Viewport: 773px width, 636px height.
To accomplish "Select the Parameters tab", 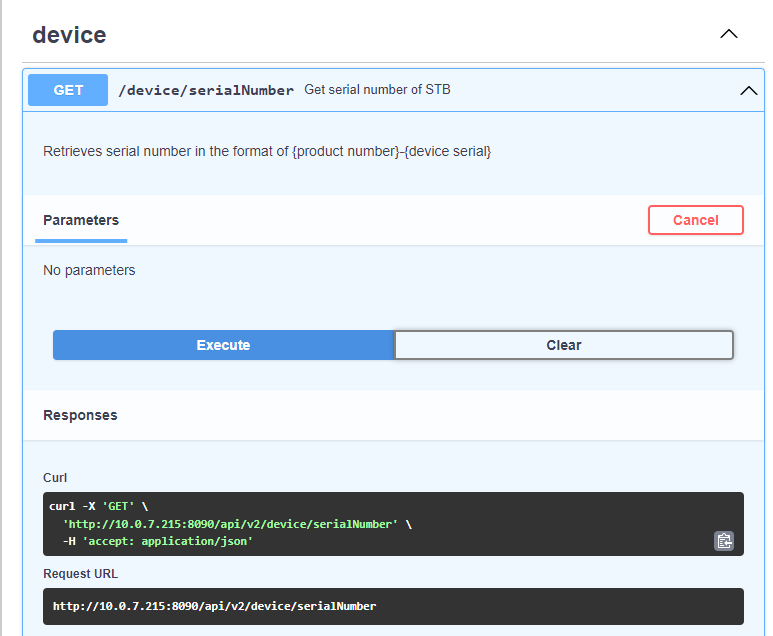I will (x=81, y=220).
